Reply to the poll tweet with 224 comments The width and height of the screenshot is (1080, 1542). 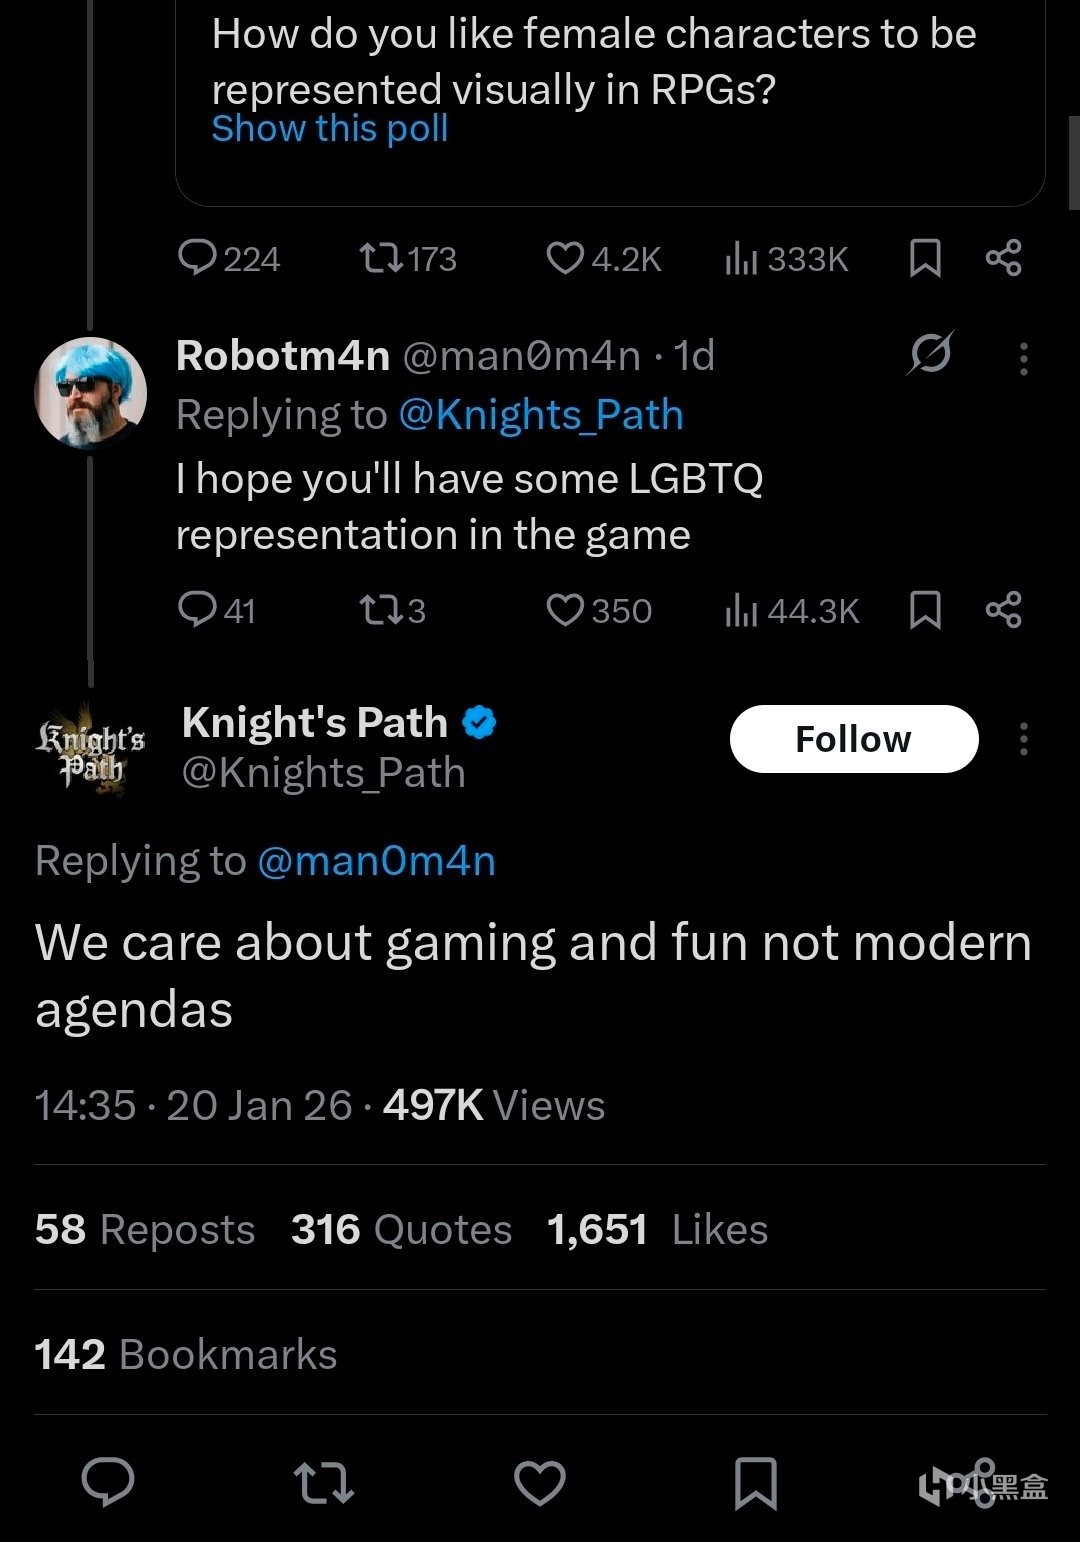click(197, 258)
